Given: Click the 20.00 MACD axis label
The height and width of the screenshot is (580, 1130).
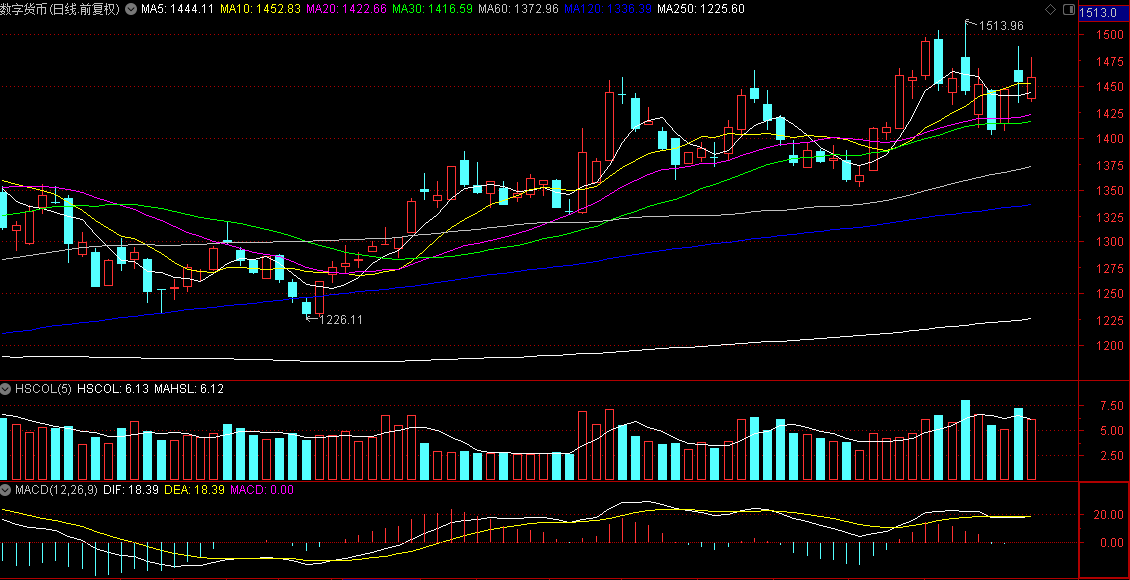Looking at the screenshot, I should pyautogui.click(x=1109, y=514).
